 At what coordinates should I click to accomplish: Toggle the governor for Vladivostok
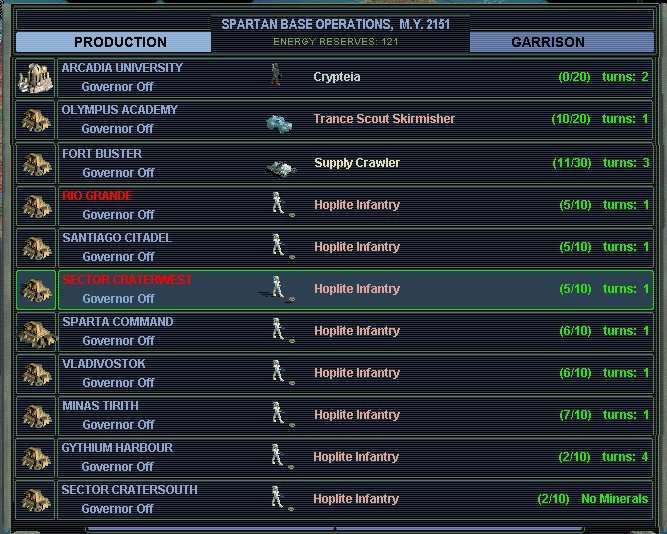coord(117,382)
